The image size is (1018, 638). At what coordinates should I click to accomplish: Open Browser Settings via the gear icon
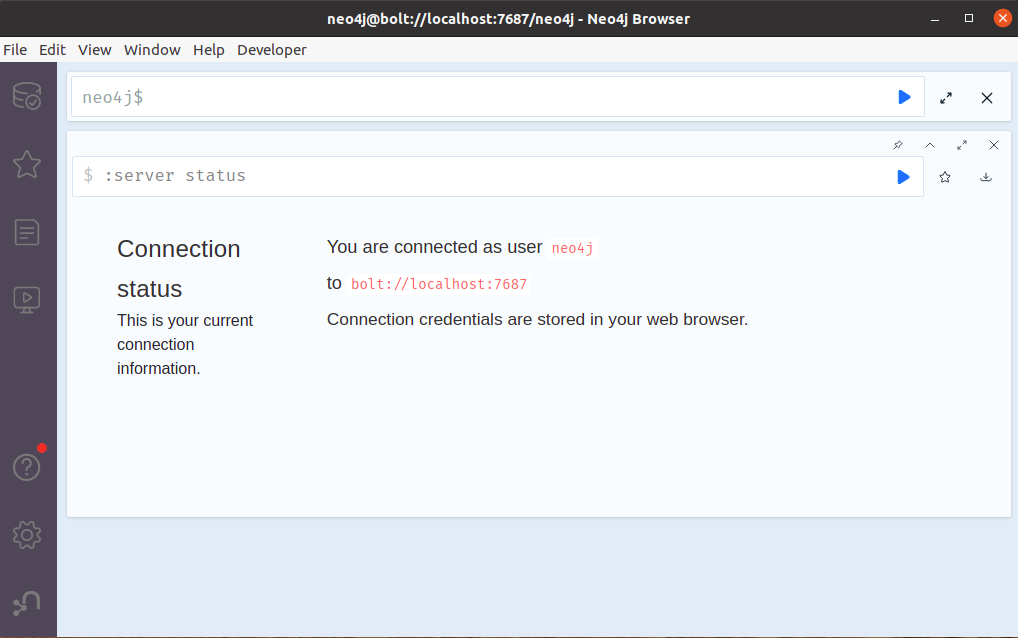point(26,535)
